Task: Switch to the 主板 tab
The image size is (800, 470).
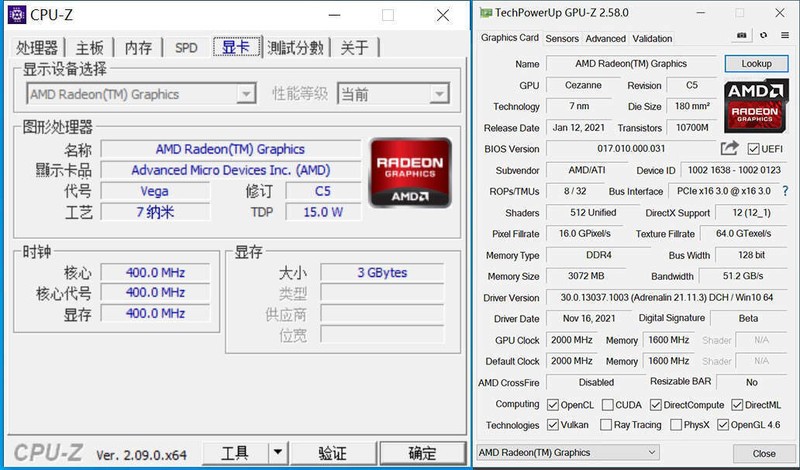Action: [89, 48]
